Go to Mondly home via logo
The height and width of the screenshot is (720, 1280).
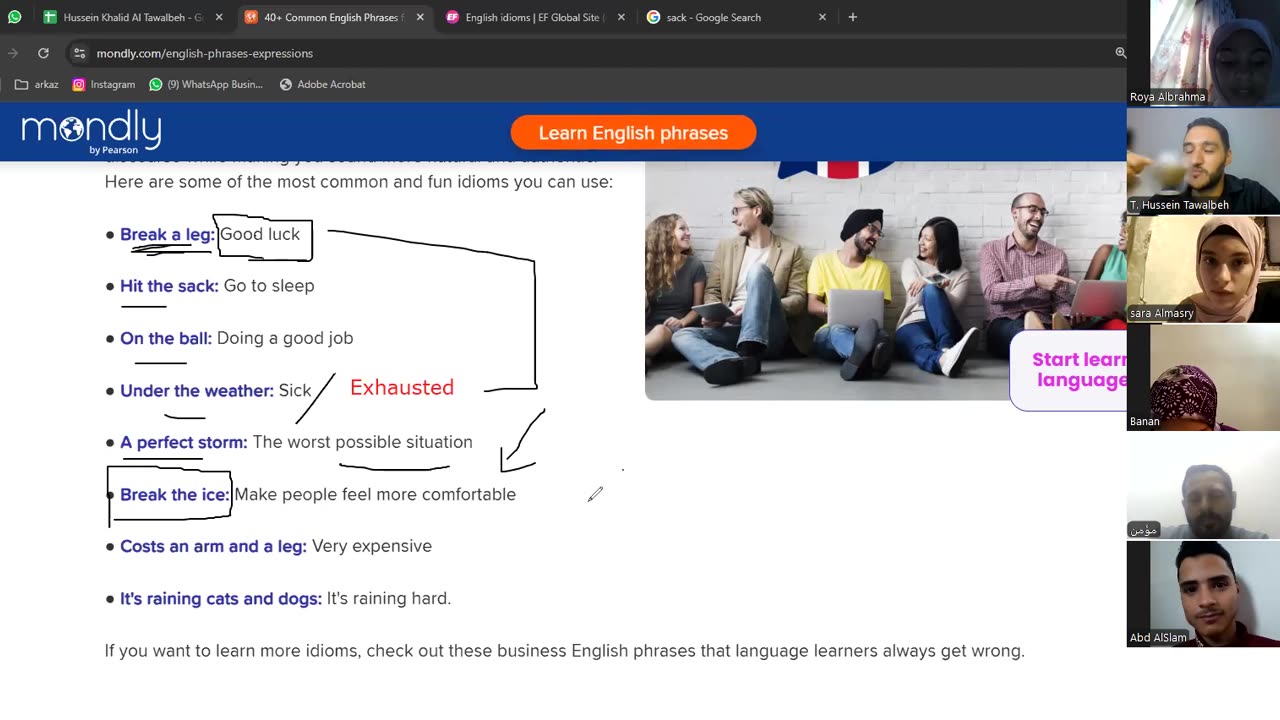[x=91, y=132]
